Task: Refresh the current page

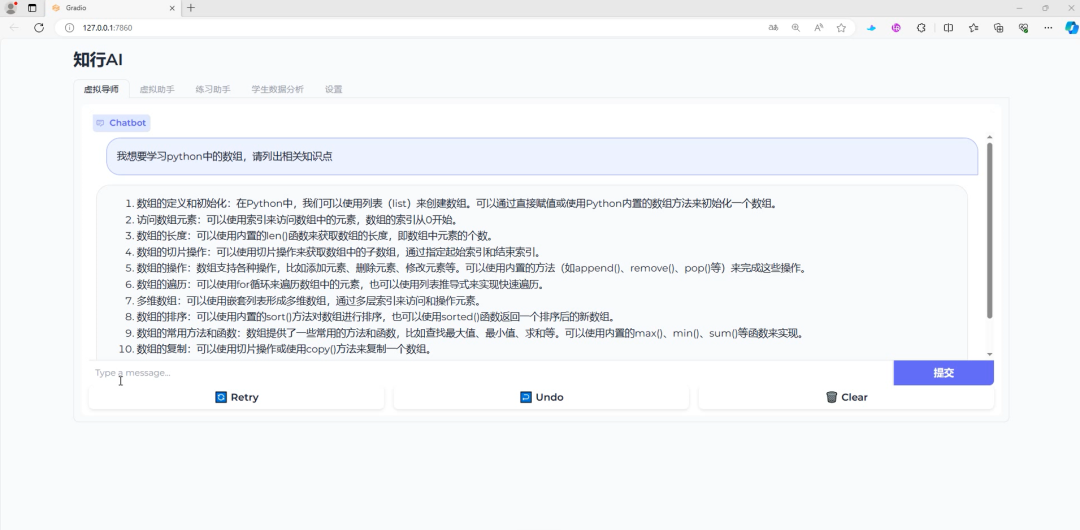Action: (x=39, y=28)
